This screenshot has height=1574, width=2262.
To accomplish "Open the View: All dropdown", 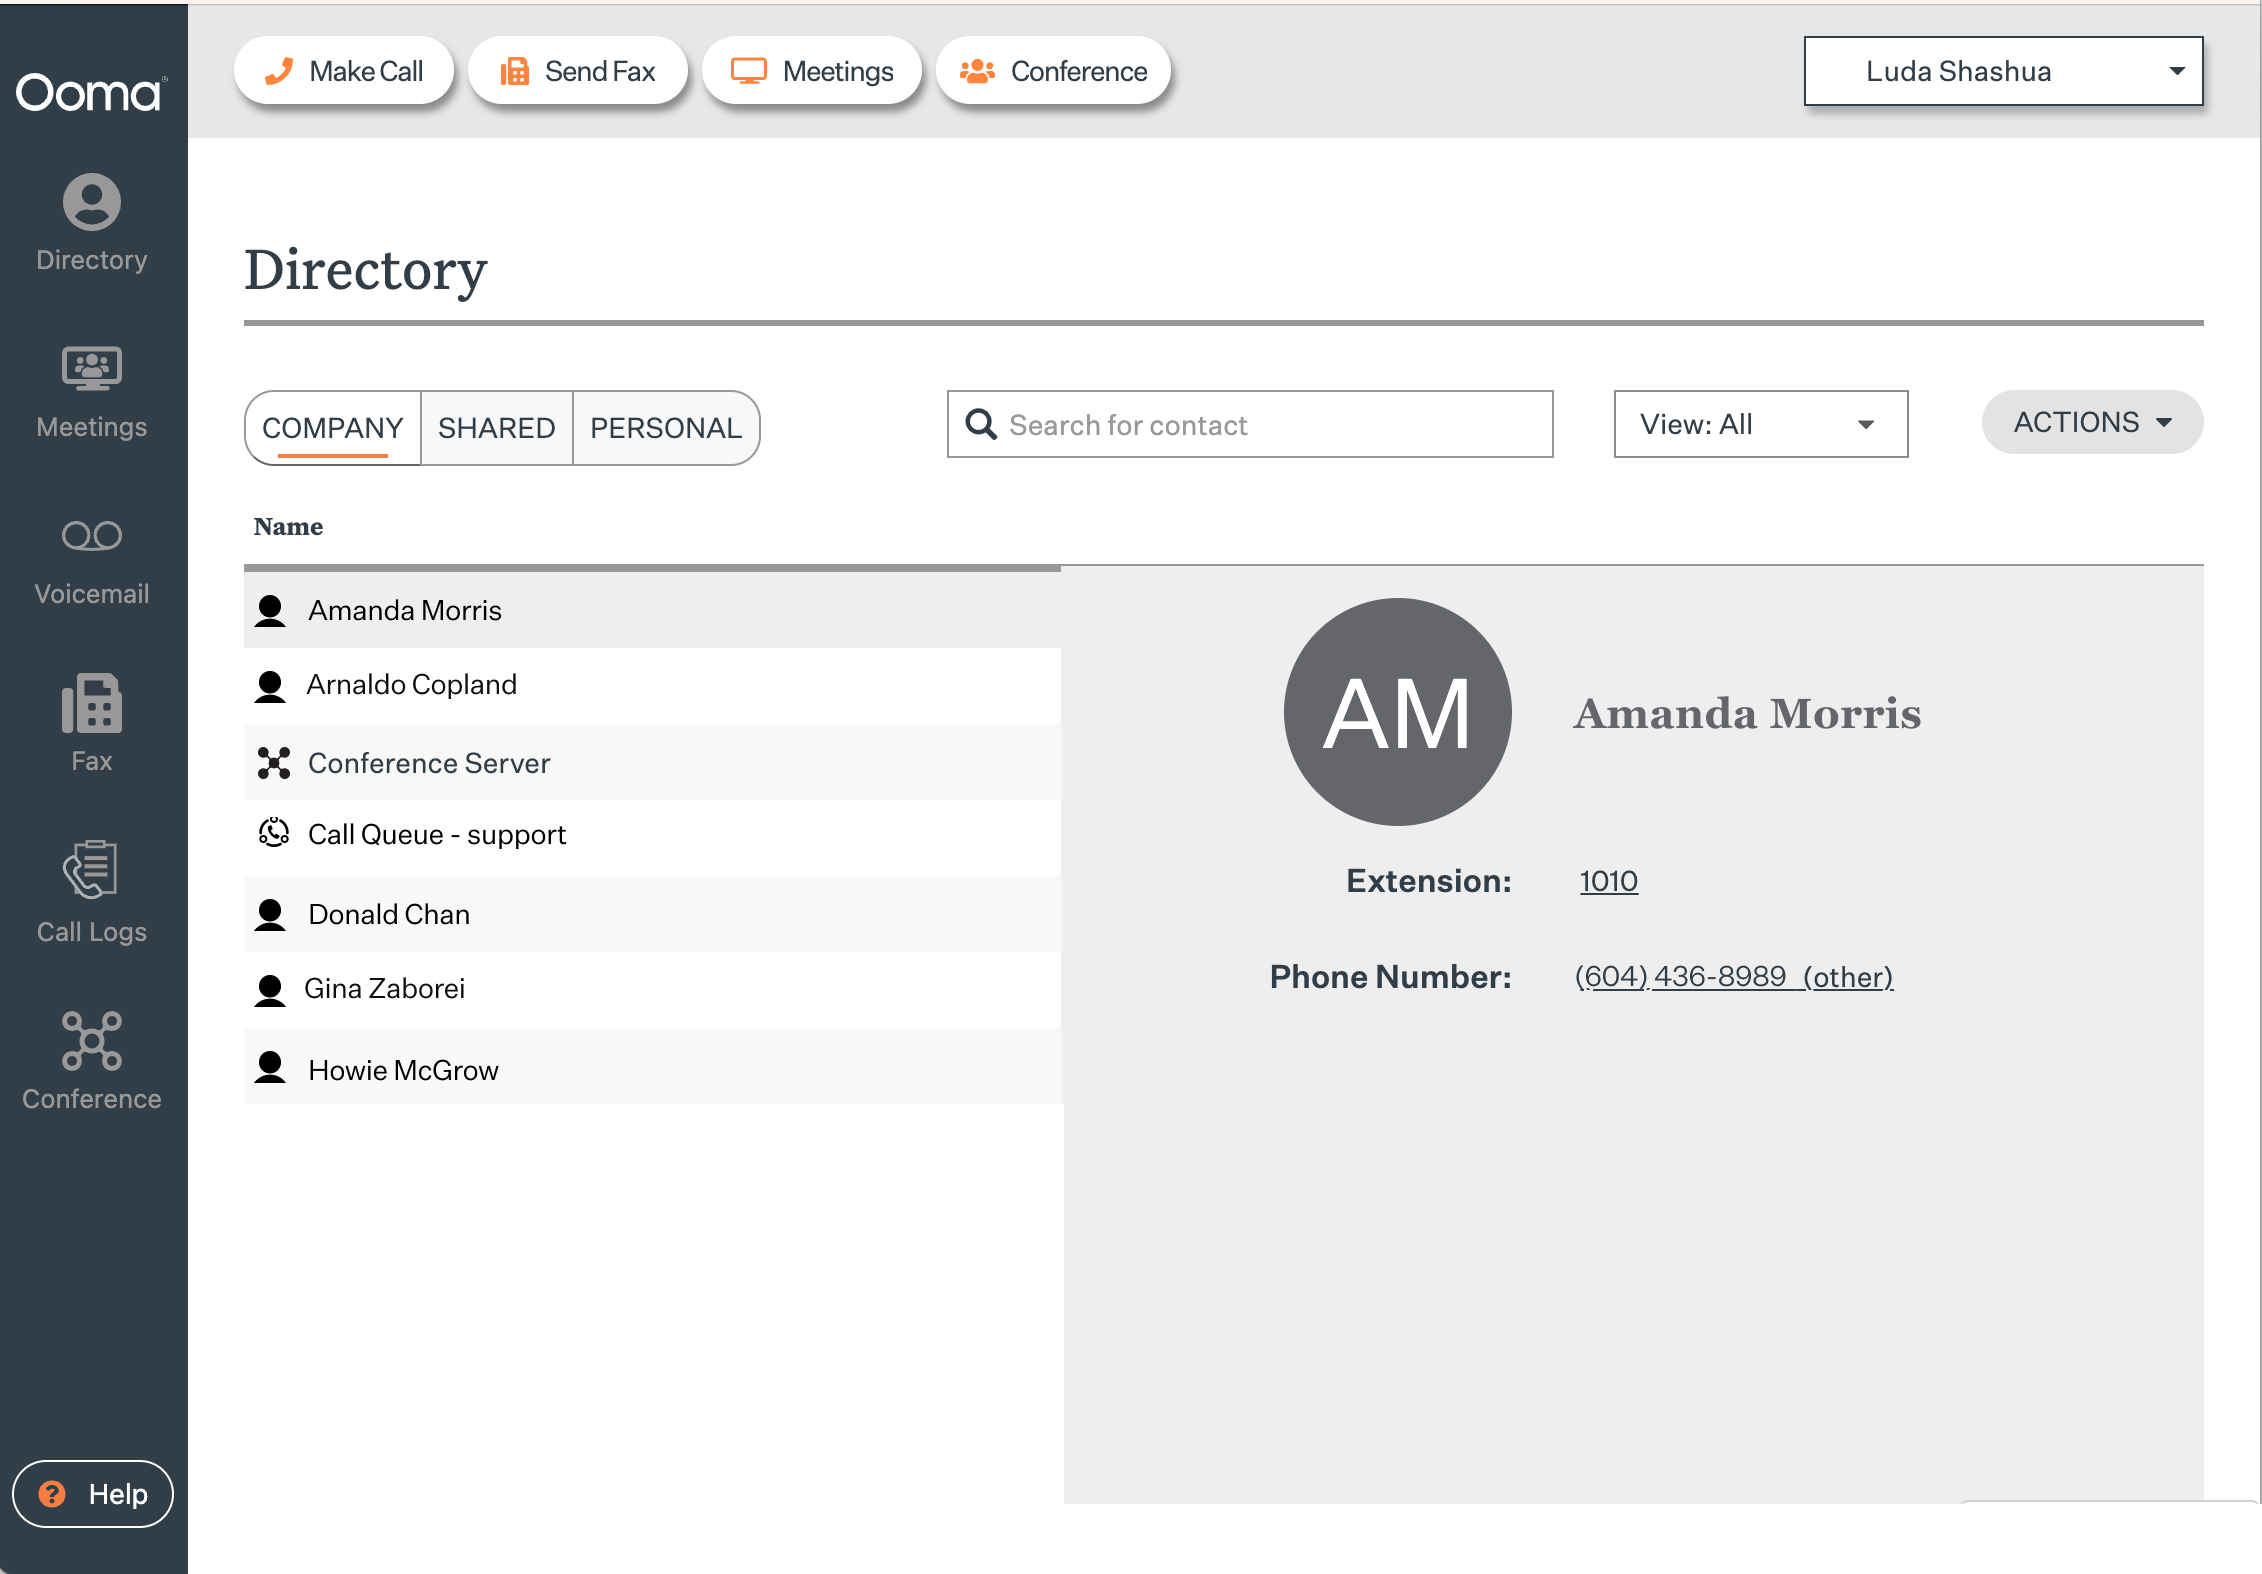I will click(1760, 425).
